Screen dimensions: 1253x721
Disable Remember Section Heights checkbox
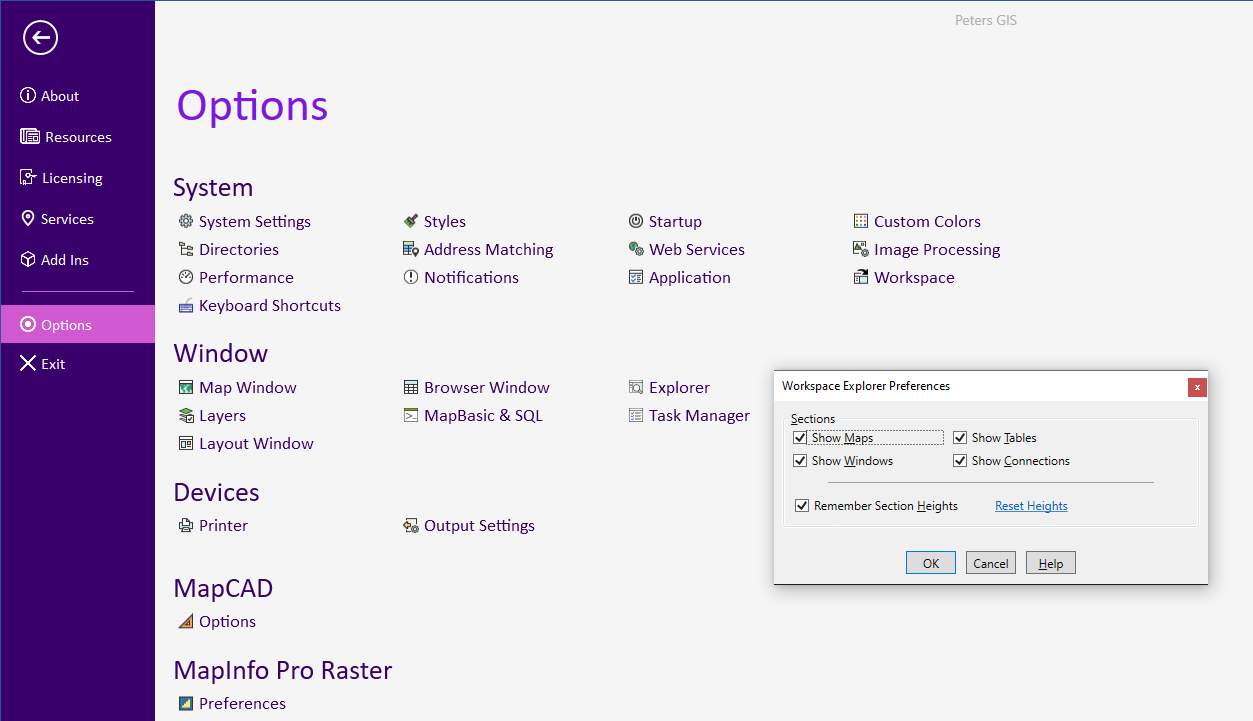pos(802,506)
